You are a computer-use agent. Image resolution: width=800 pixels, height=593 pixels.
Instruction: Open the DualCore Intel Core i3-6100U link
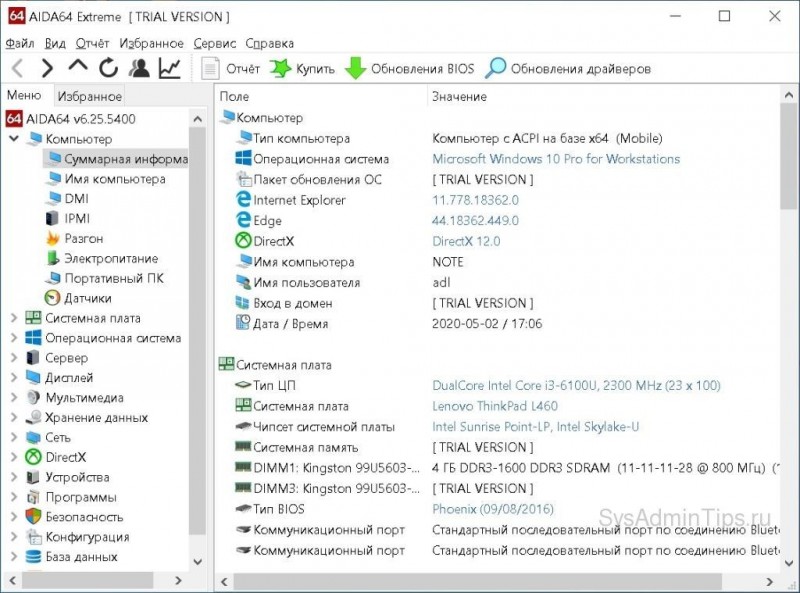click(577, 385)
